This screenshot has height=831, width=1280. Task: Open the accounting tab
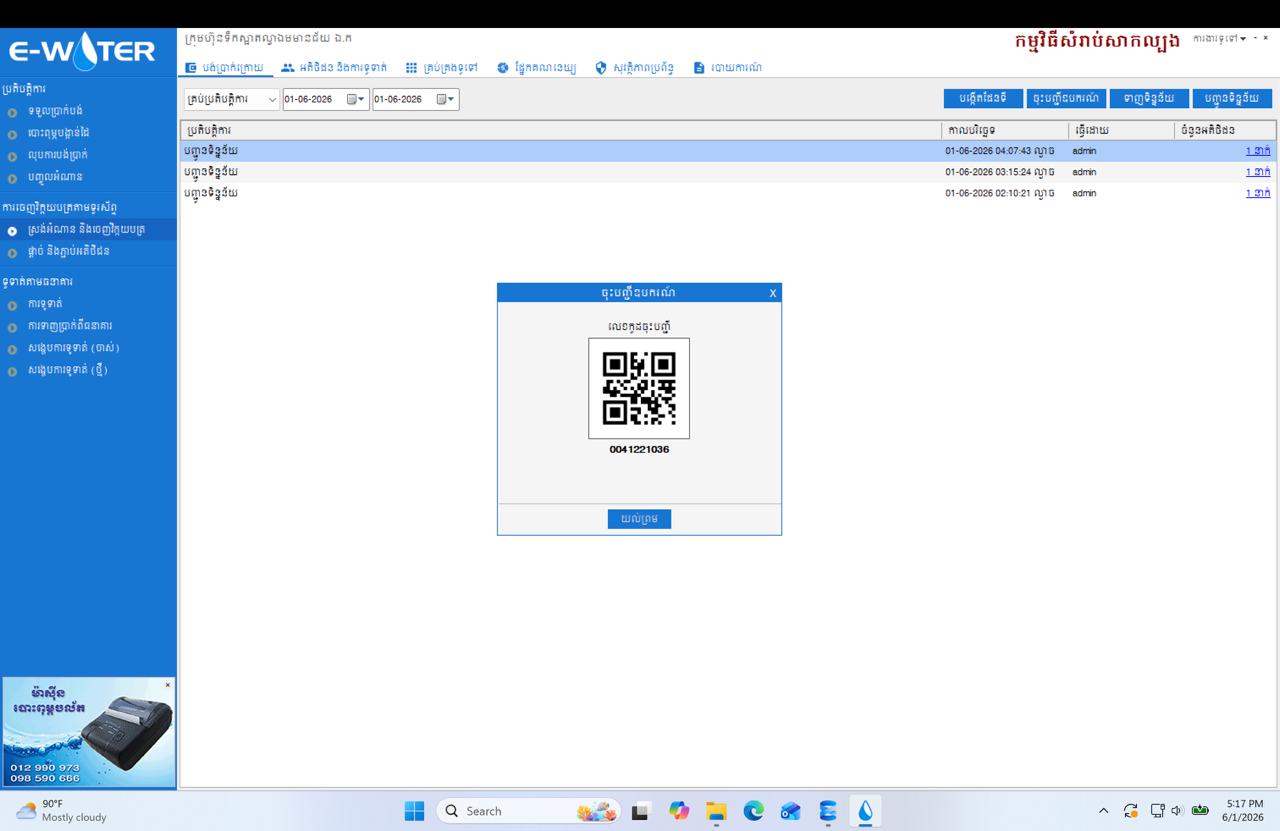(536, 68)
